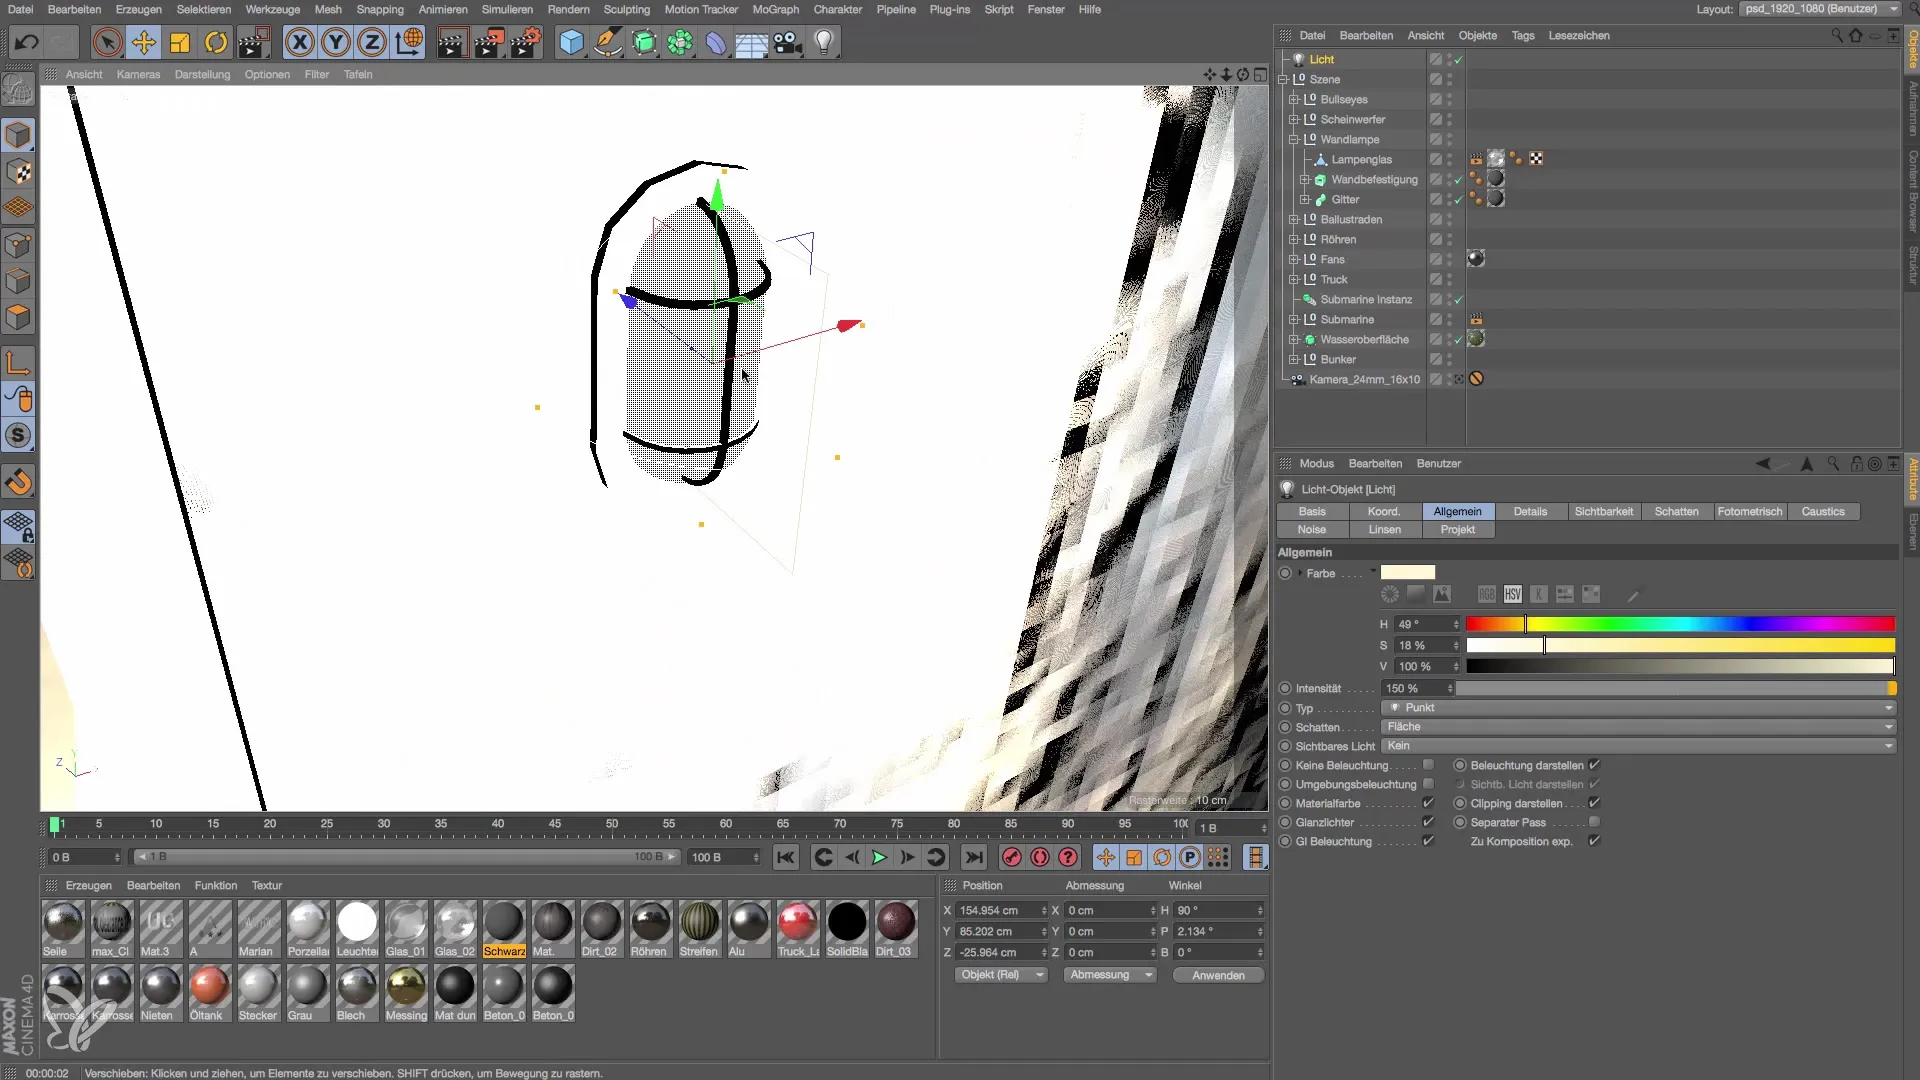Click the Position X value field

(x=1001, y=911)
